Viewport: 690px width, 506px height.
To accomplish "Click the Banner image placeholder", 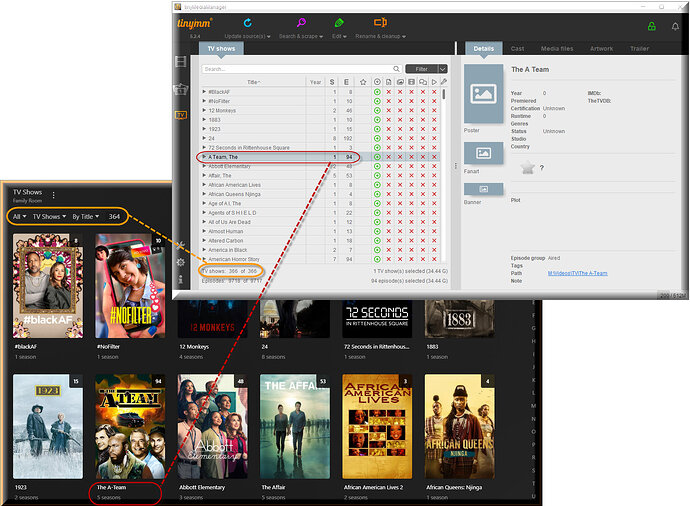I will (483, 189).
